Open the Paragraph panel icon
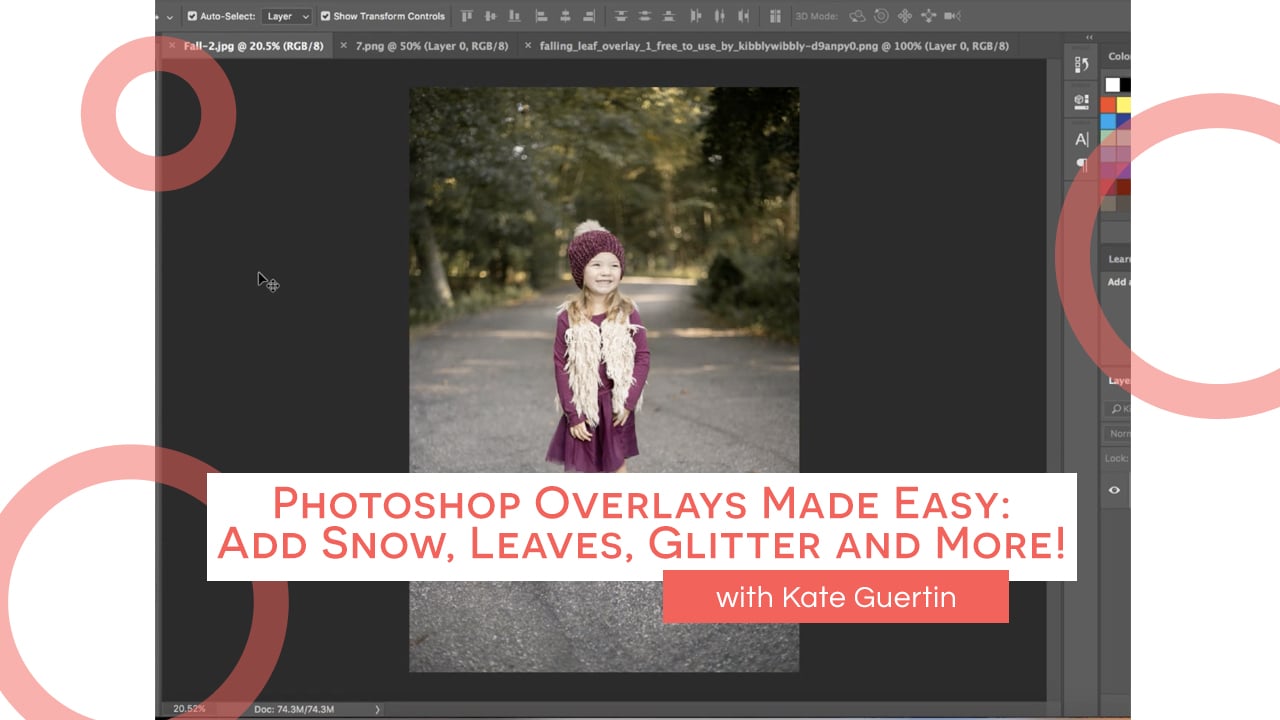Screen dimensions: 1280x720 pyautogui.click(x=1081, y=164)
